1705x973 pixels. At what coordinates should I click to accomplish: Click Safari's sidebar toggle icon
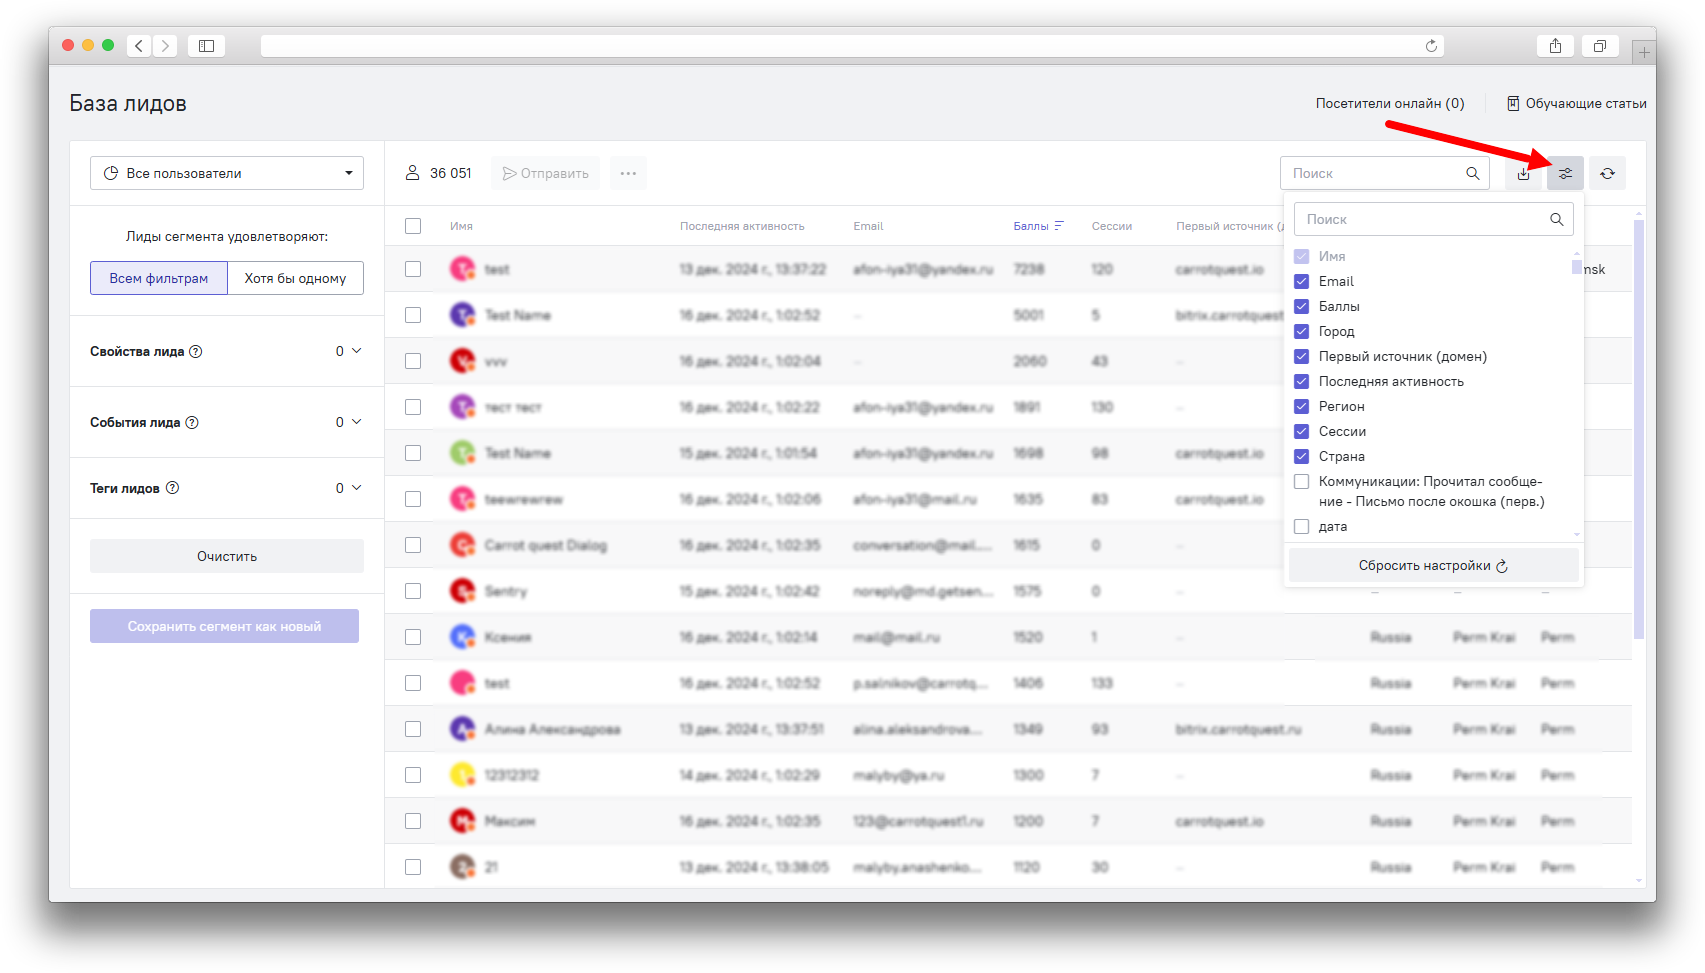tap(206, 46)
